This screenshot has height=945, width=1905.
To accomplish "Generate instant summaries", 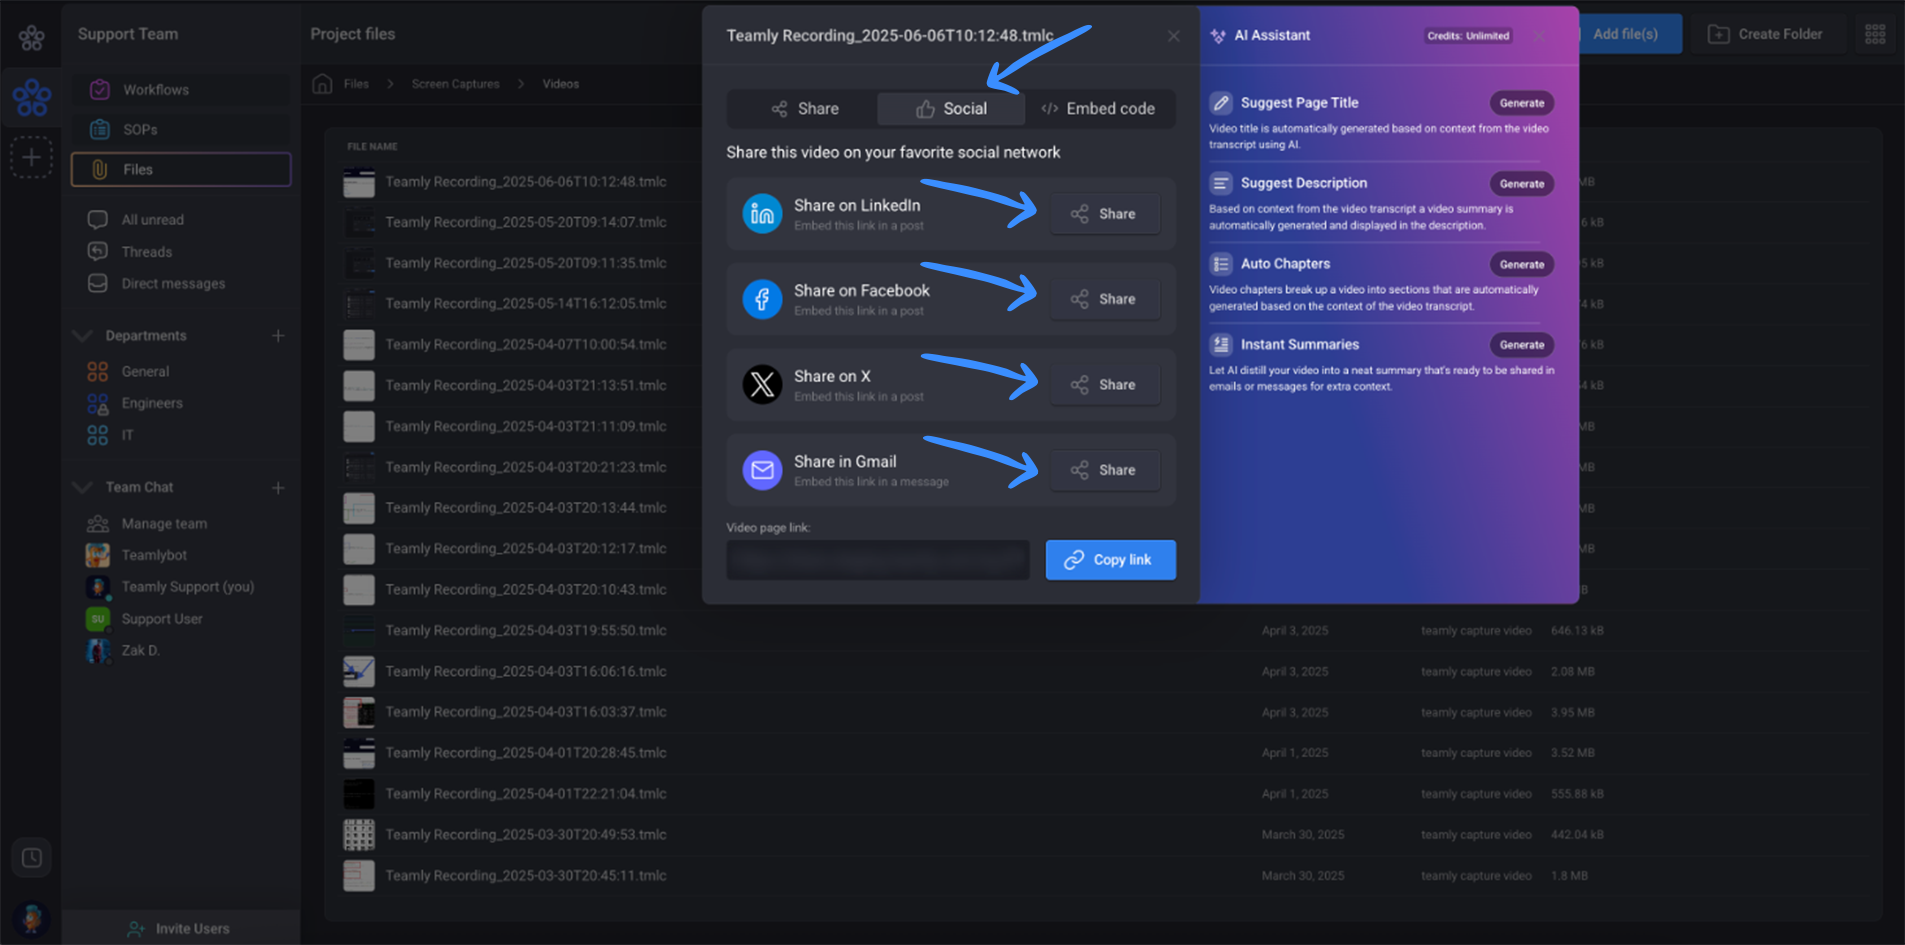I will click(1521, 345).
